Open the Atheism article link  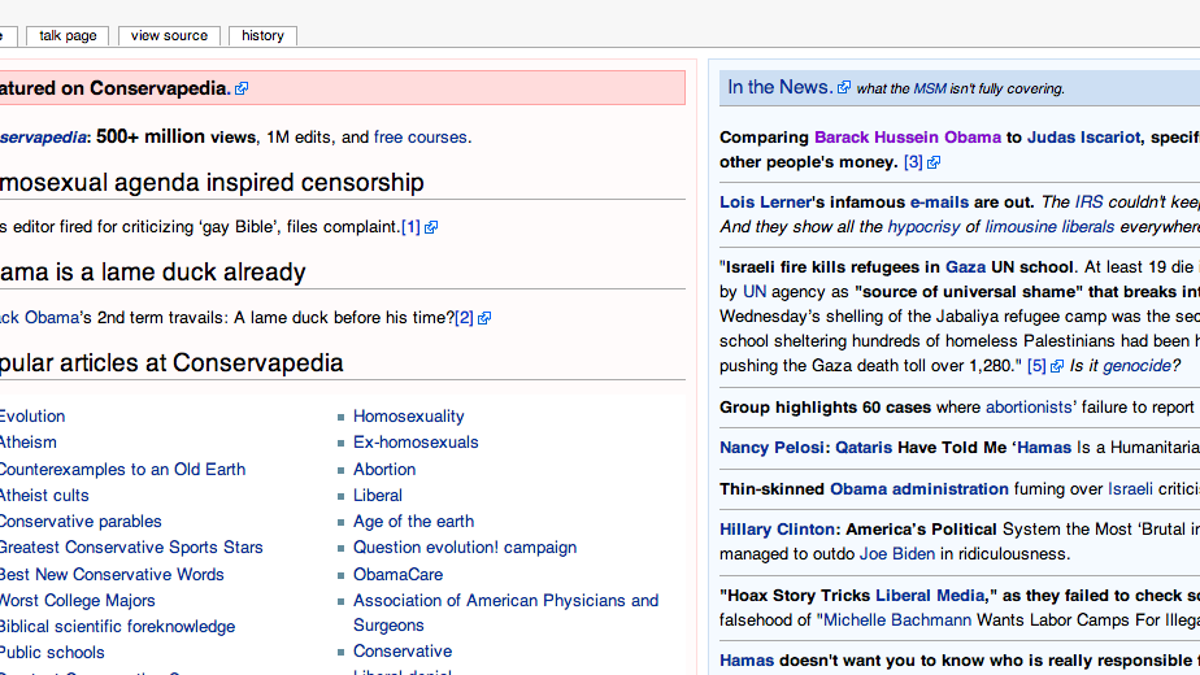pos(28,442)
